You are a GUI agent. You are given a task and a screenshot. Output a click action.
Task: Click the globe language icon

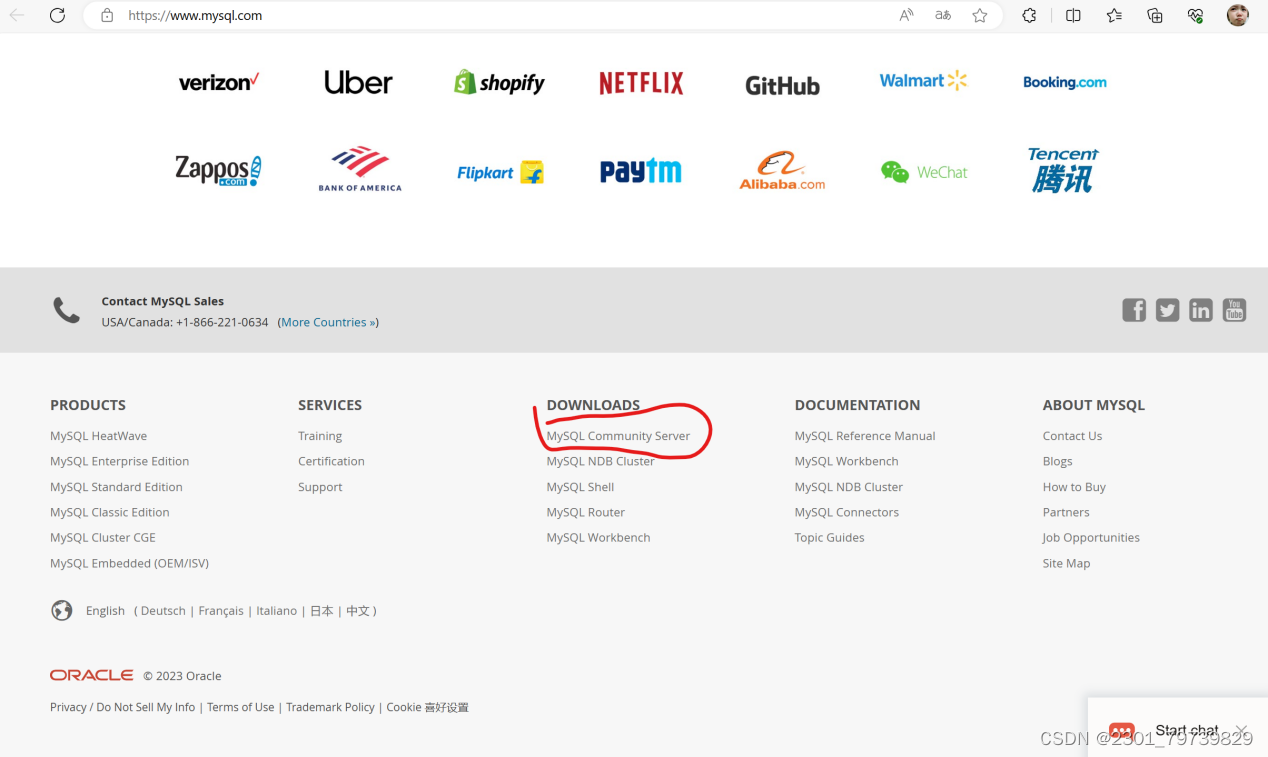[x=62, y=610]
